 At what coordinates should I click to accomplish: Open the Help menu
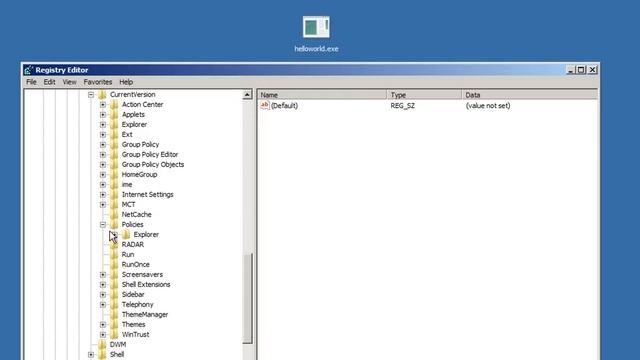tap(126, 82)
